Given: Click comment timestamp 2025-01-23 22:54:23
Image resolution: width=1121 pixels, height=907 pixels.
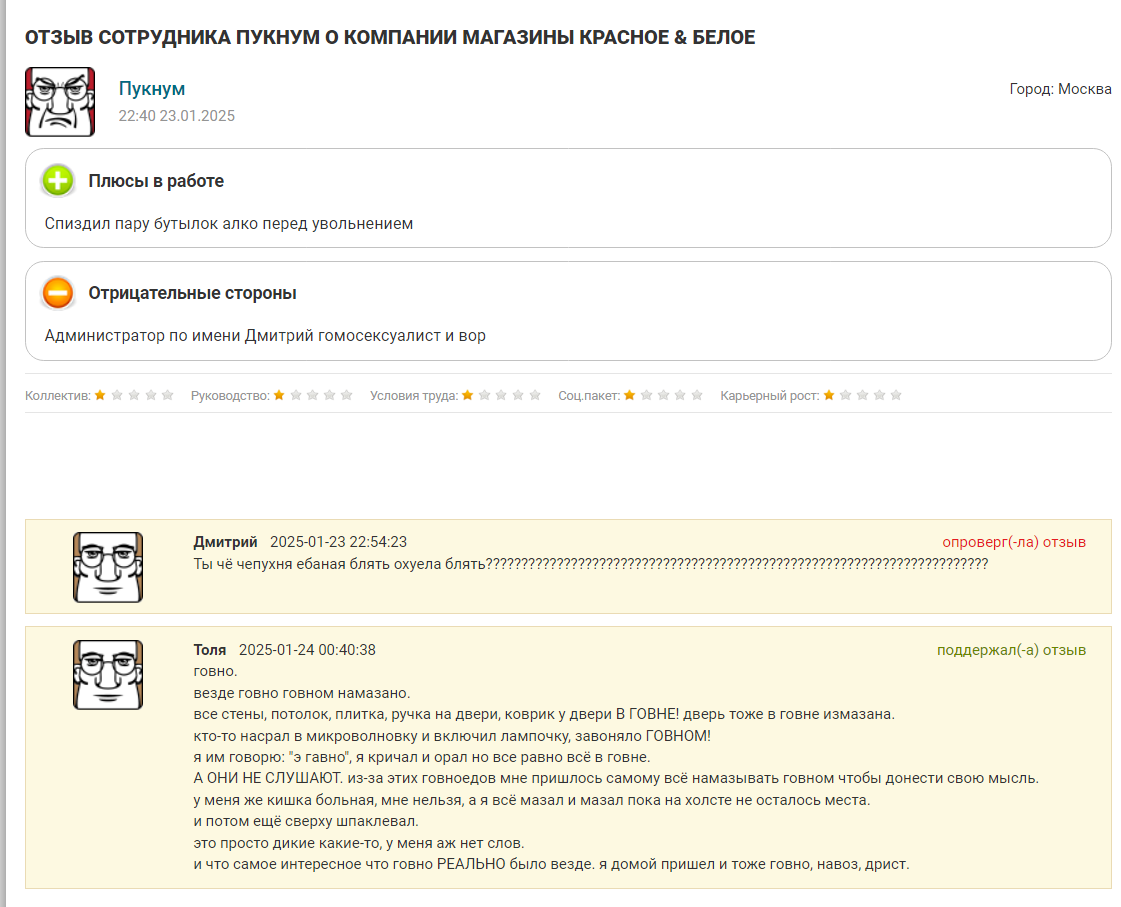Looking at the screenshot, I should point(338,542).
